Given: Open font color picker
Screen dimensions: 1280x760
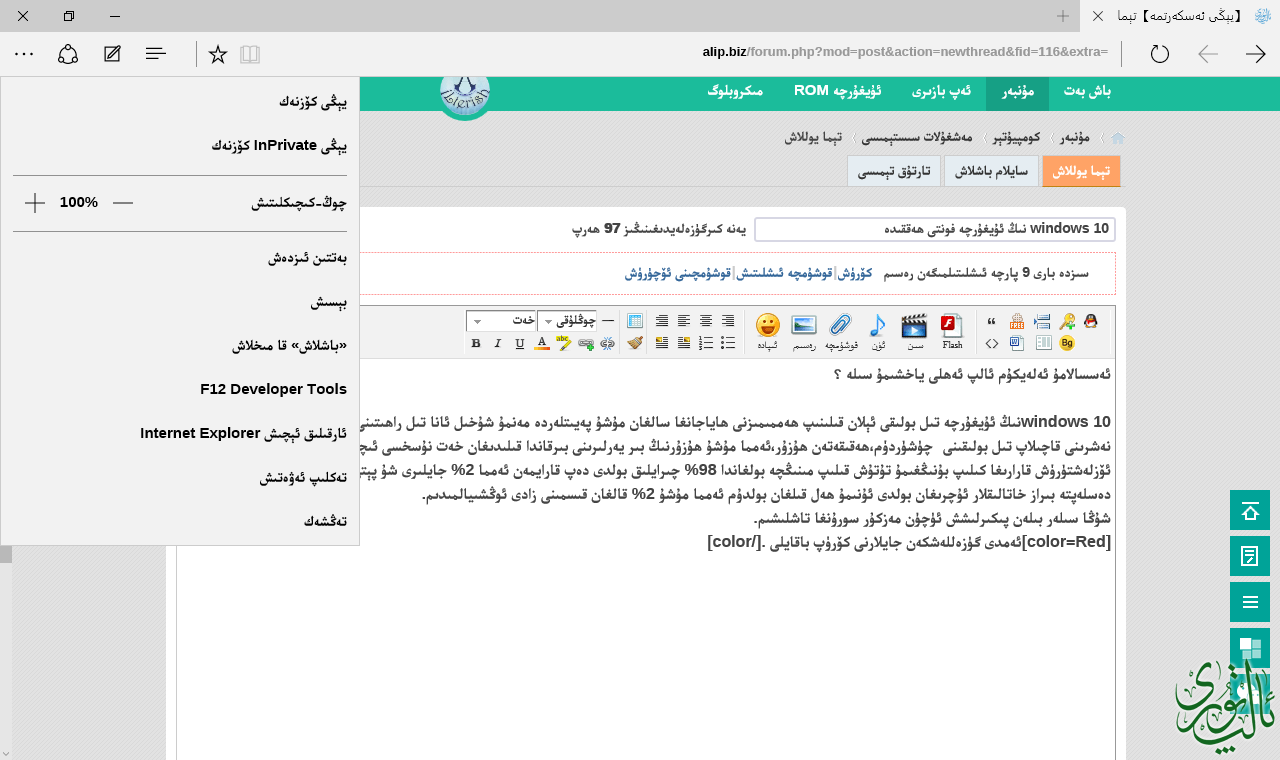Looking at the screenshot, I should pyautogui.click(x=542, y=343).
